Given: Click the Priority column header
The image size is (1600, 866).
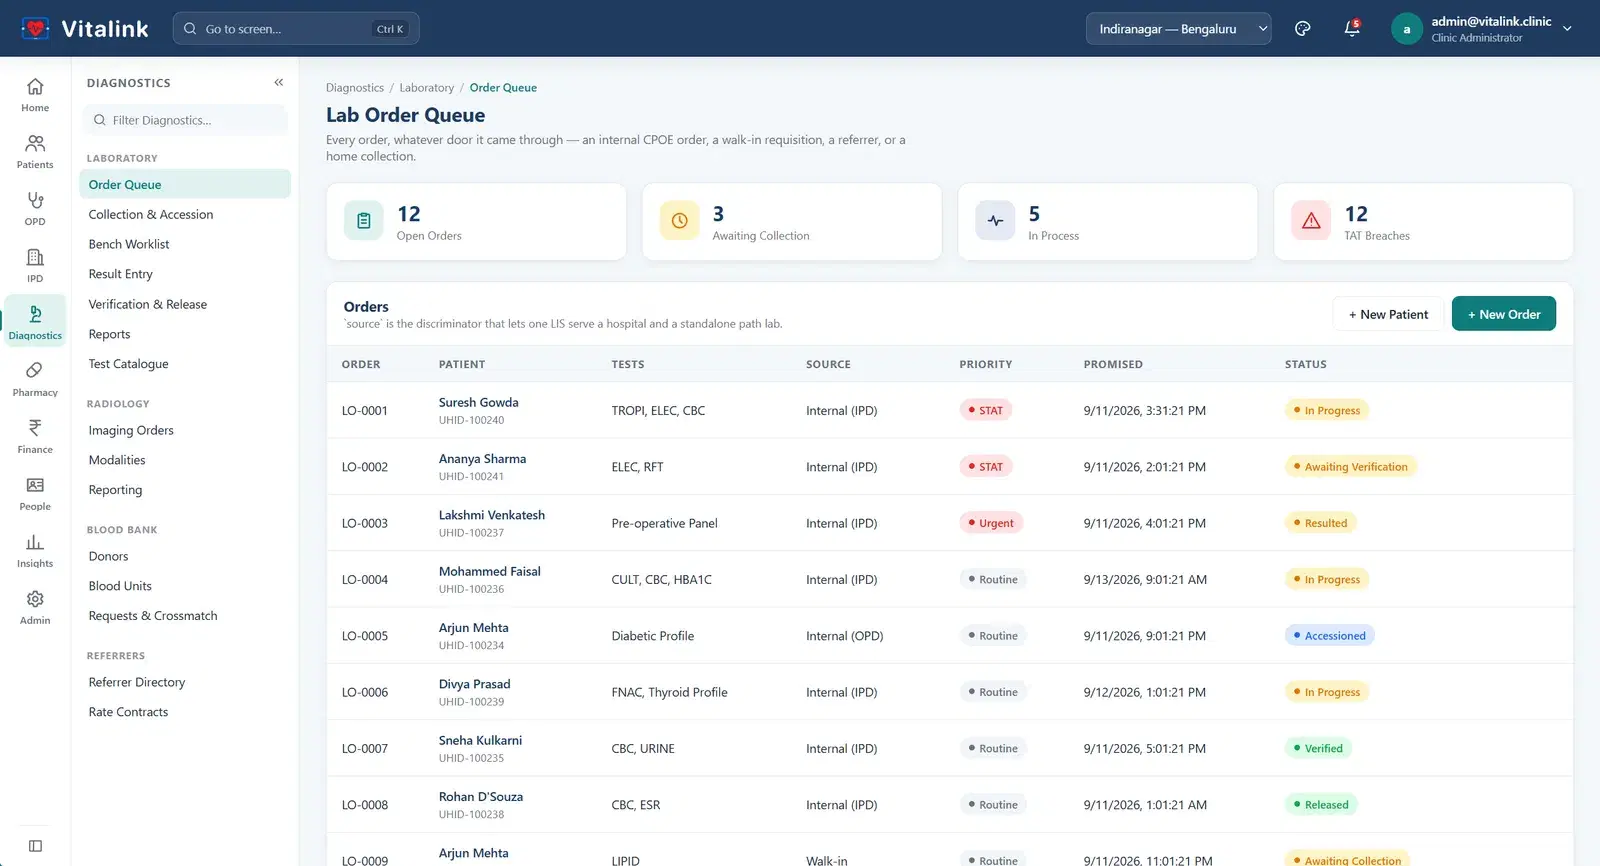Looking at the screenshot, I should (x=986, y=365).
